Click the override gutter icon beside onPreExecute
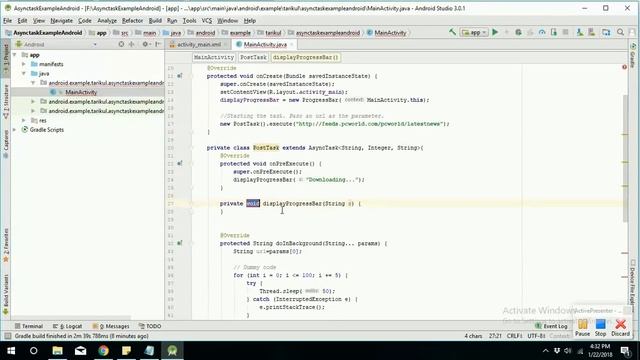Viewport: 640px width, 360px height. 180,164
